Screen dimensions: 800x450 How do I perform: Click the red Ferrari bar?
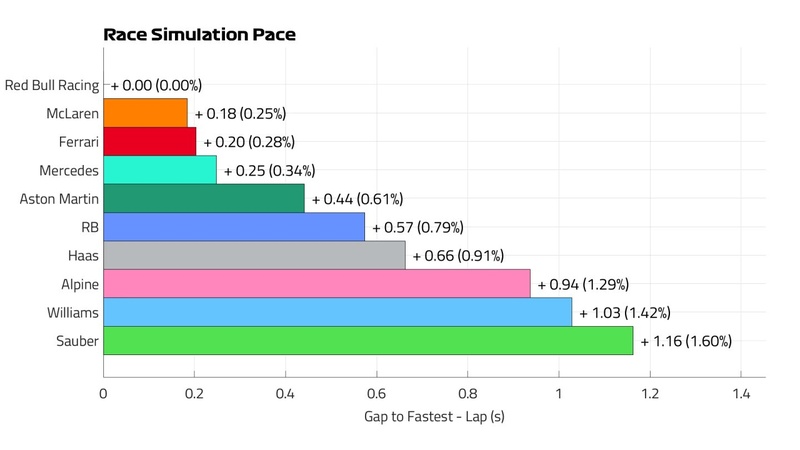point(150,142)
